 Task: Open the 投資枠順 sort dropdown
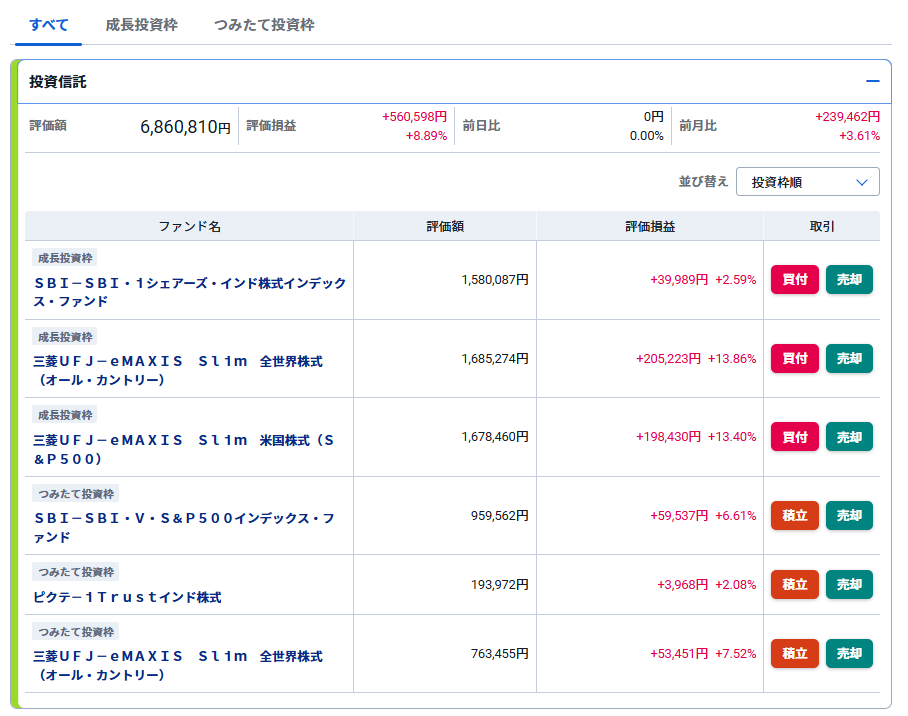click(807, 182)
